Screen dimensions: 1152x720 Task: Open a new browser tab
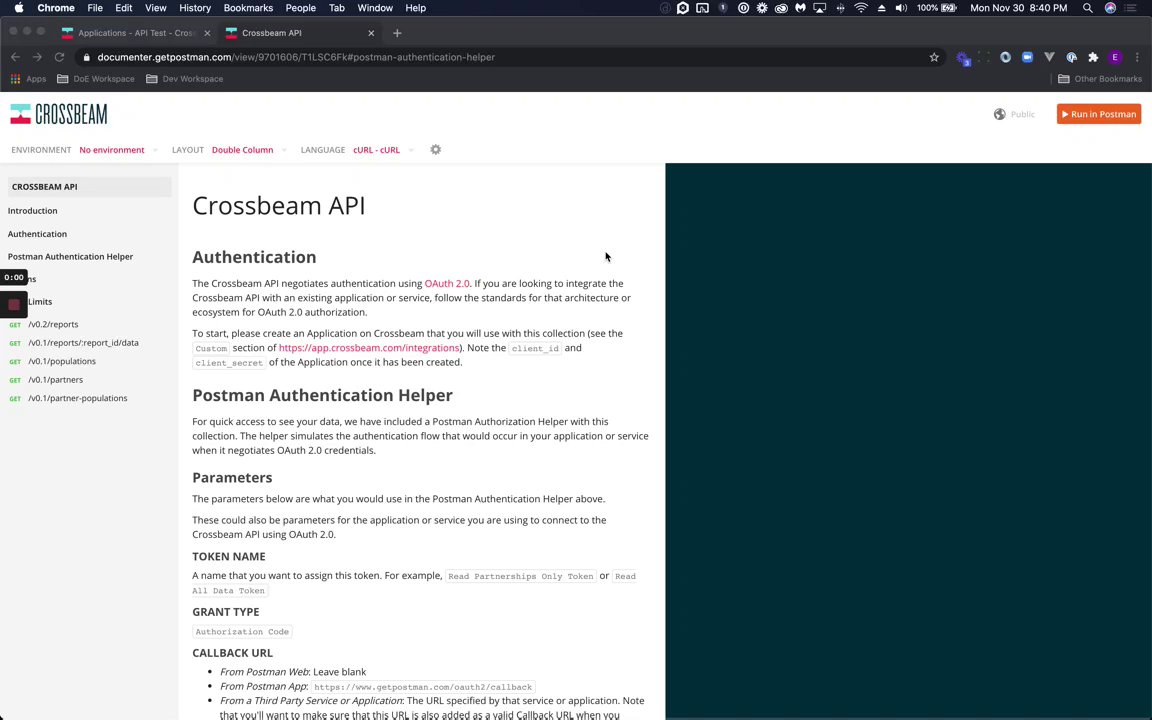397,33
